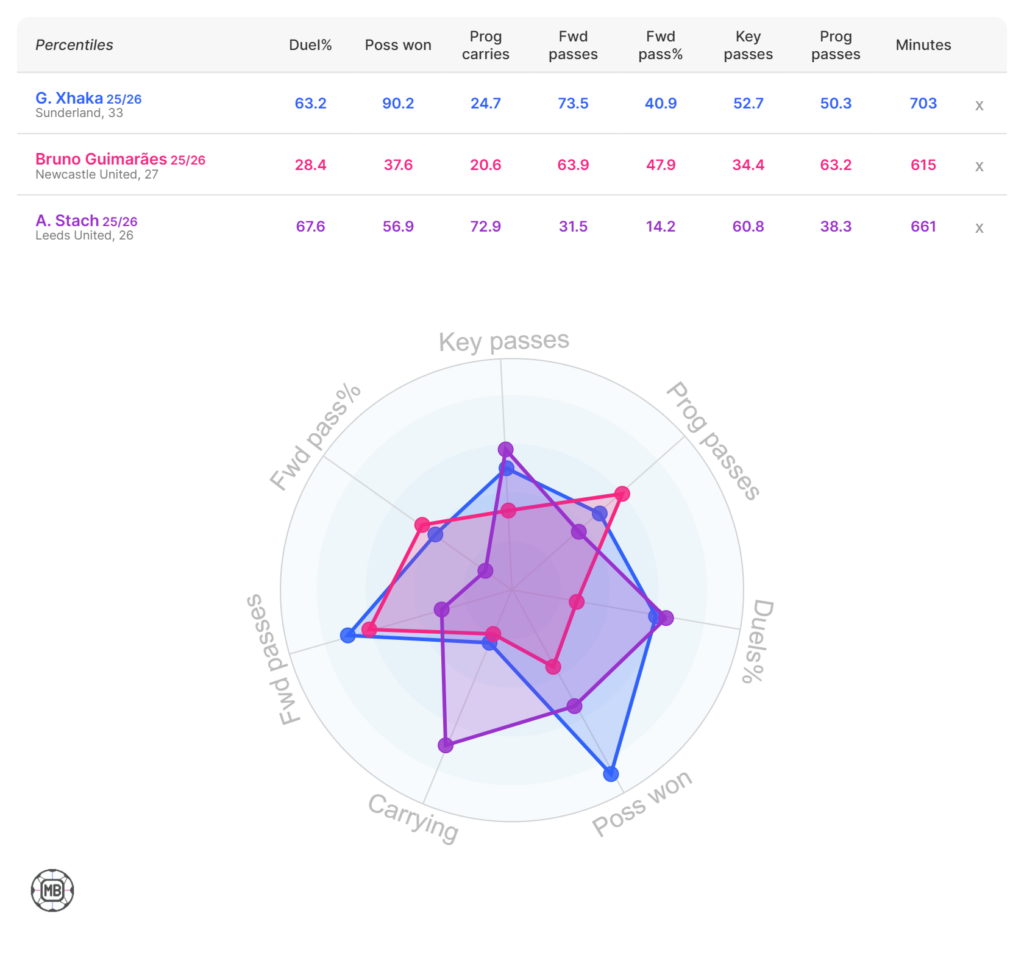Remove Bruno Guimarães row with x
The width and height of the screenshot is (1024, 958).
coord(979,166)
